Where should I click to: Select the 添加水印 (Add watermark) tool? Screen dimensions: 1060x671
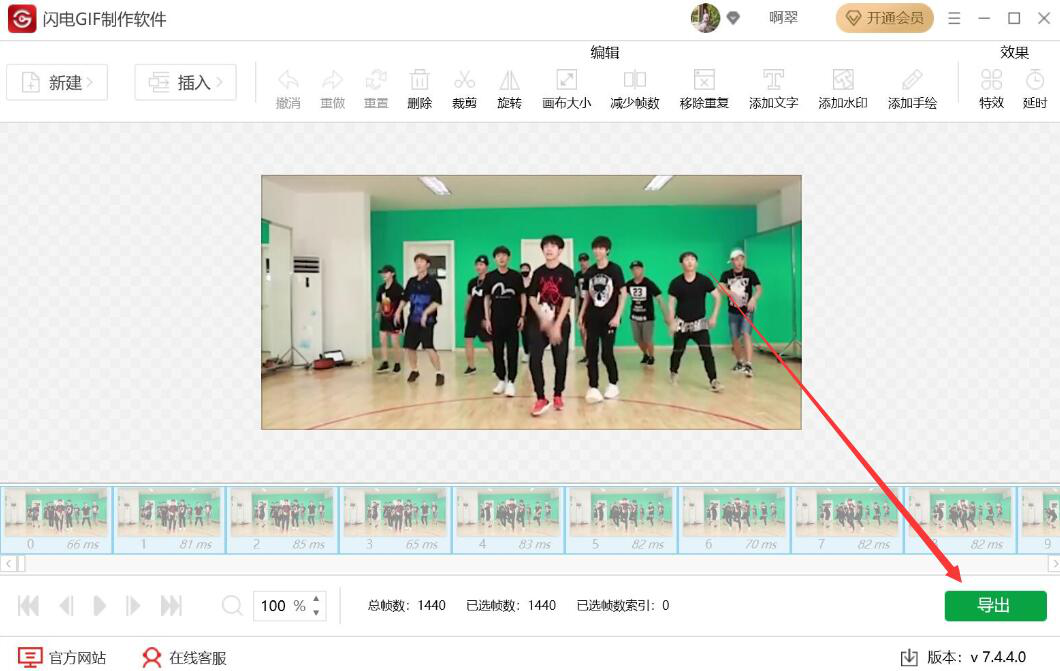842,89
